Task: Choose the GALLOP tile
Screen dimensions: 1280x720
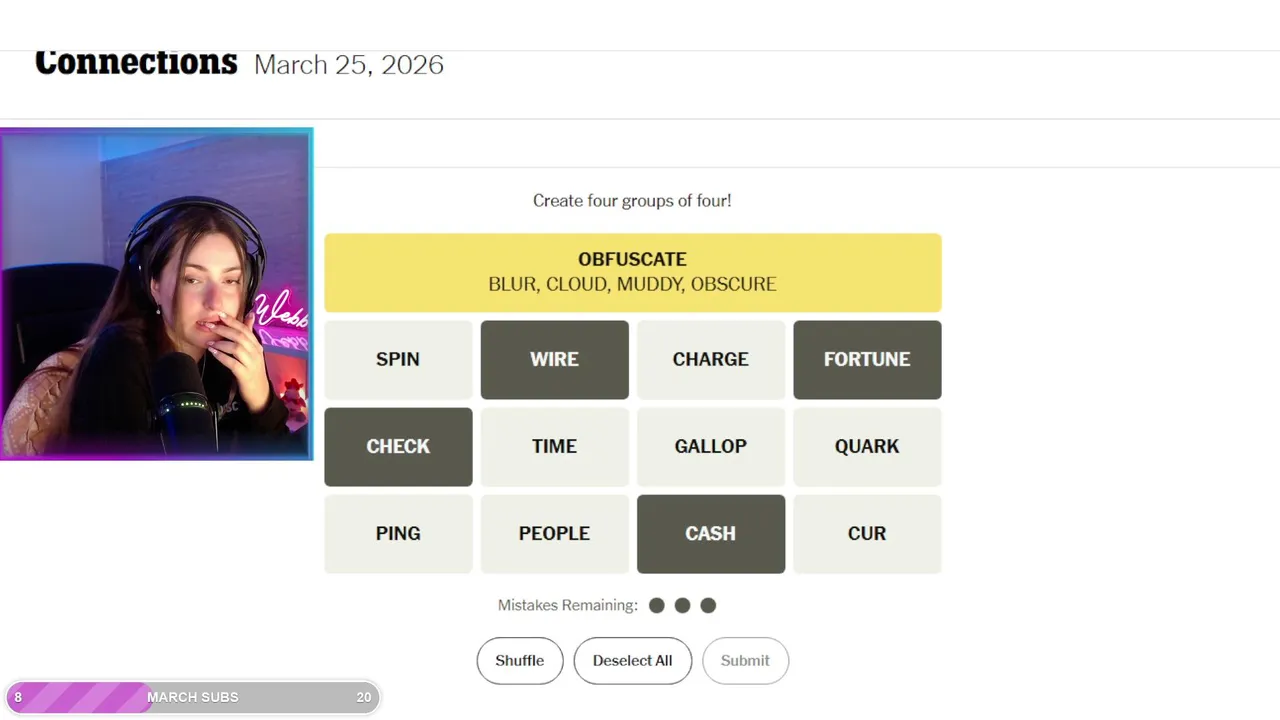Action: tap(710, 446)
